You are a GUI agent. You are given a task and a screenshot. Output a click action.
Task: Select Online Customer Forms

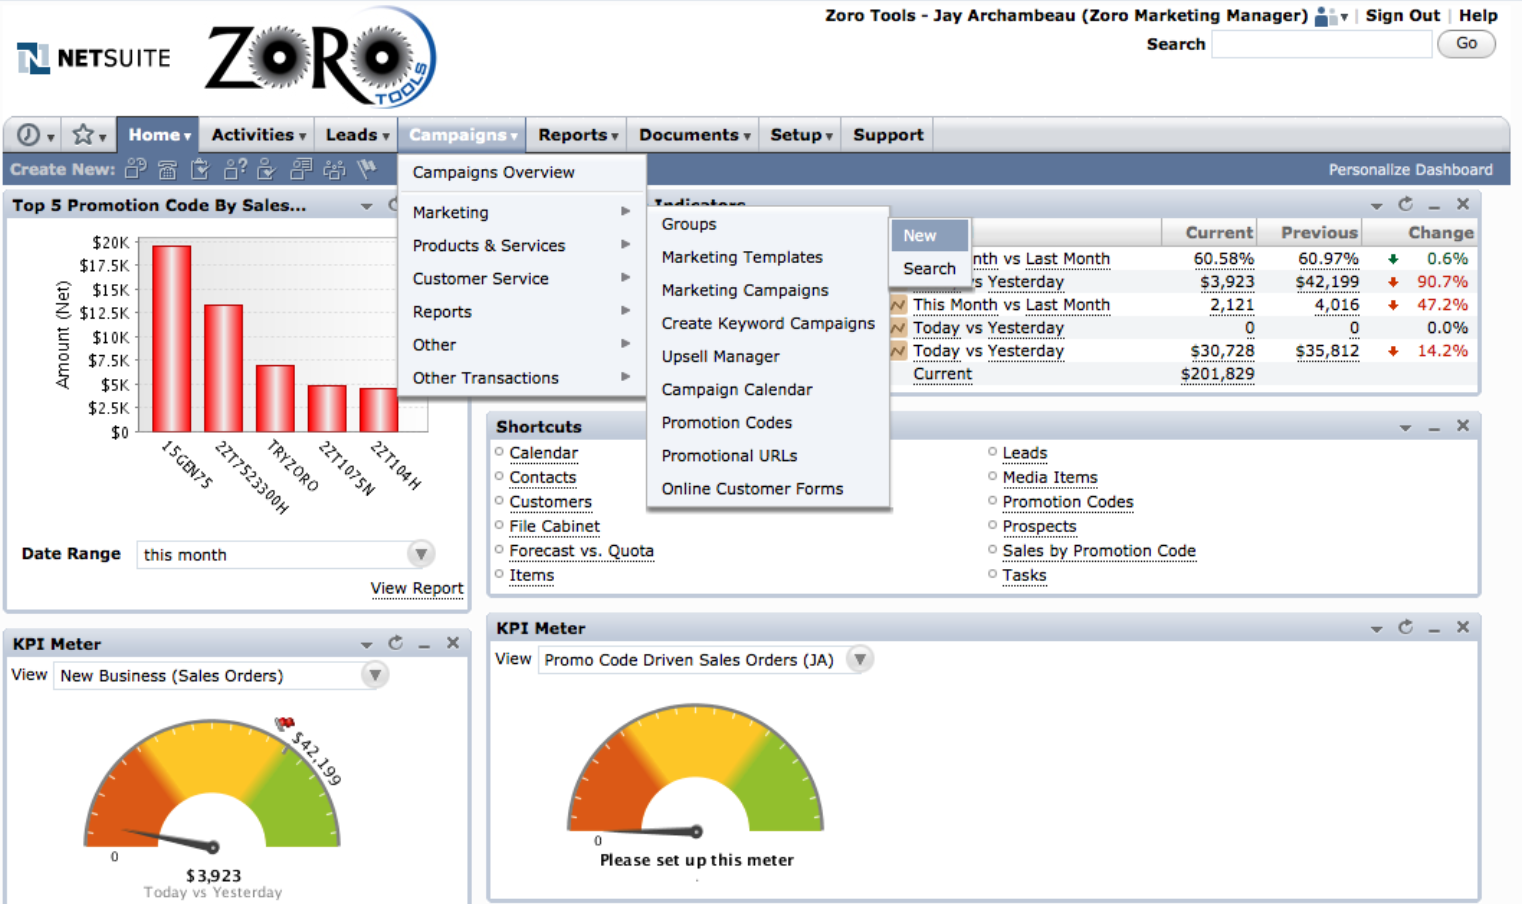[752, 488]
